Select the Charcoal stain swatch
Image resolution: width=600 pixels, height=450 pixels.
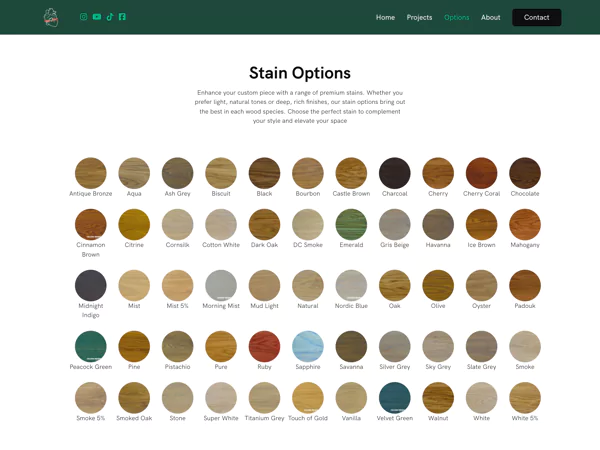[395, 173]
